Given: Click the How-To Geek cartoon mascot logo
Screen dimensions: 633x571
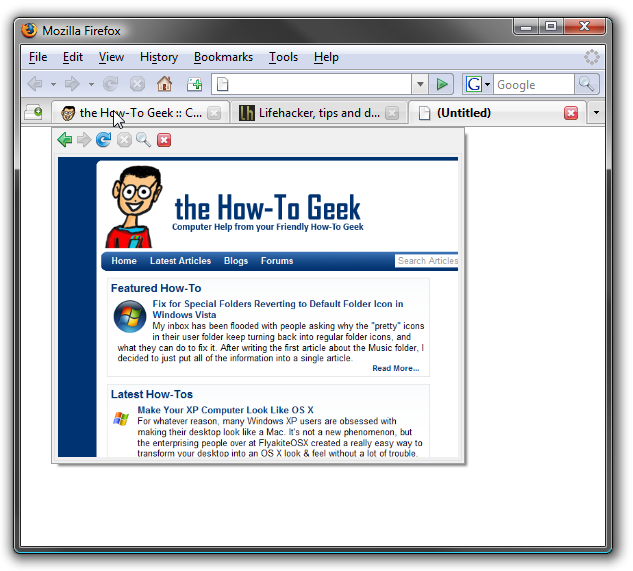Looking at the screenshot, I should point(133,207).
